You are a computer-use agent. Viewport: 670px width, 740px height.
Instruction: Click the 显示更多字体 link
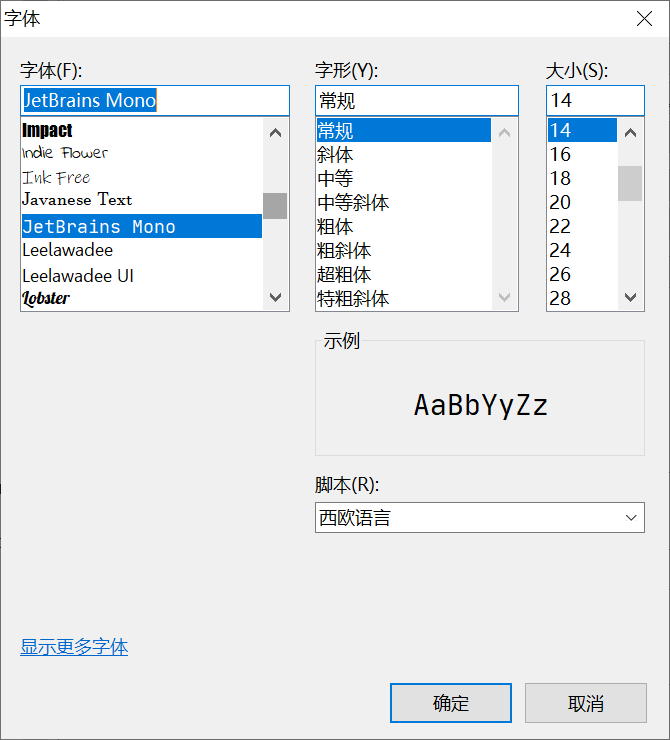74,647
